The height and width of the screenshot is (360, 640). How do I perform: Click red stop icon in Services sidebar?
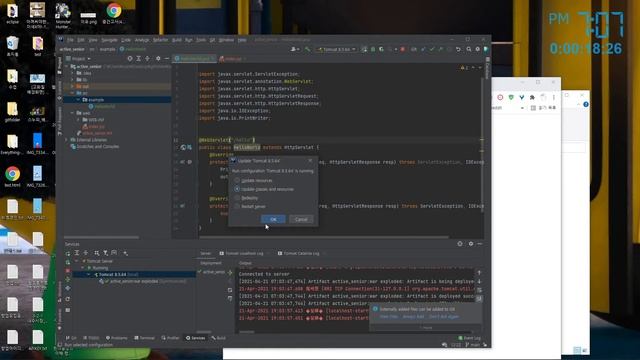pyautogui.click(x=68, y=271)
